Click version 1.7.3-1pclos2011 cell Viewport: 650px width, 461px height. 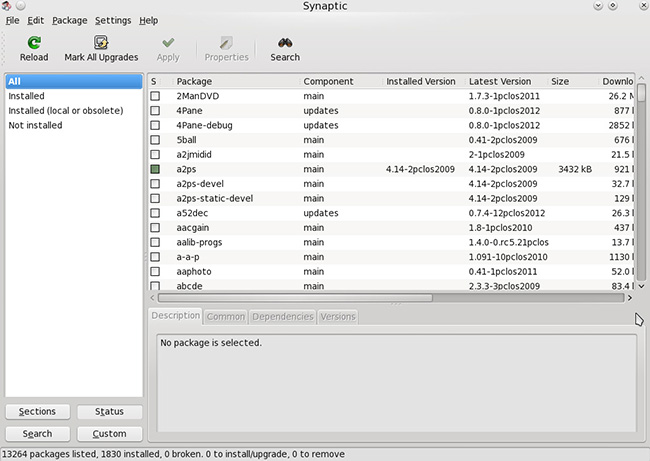point(504,96)
